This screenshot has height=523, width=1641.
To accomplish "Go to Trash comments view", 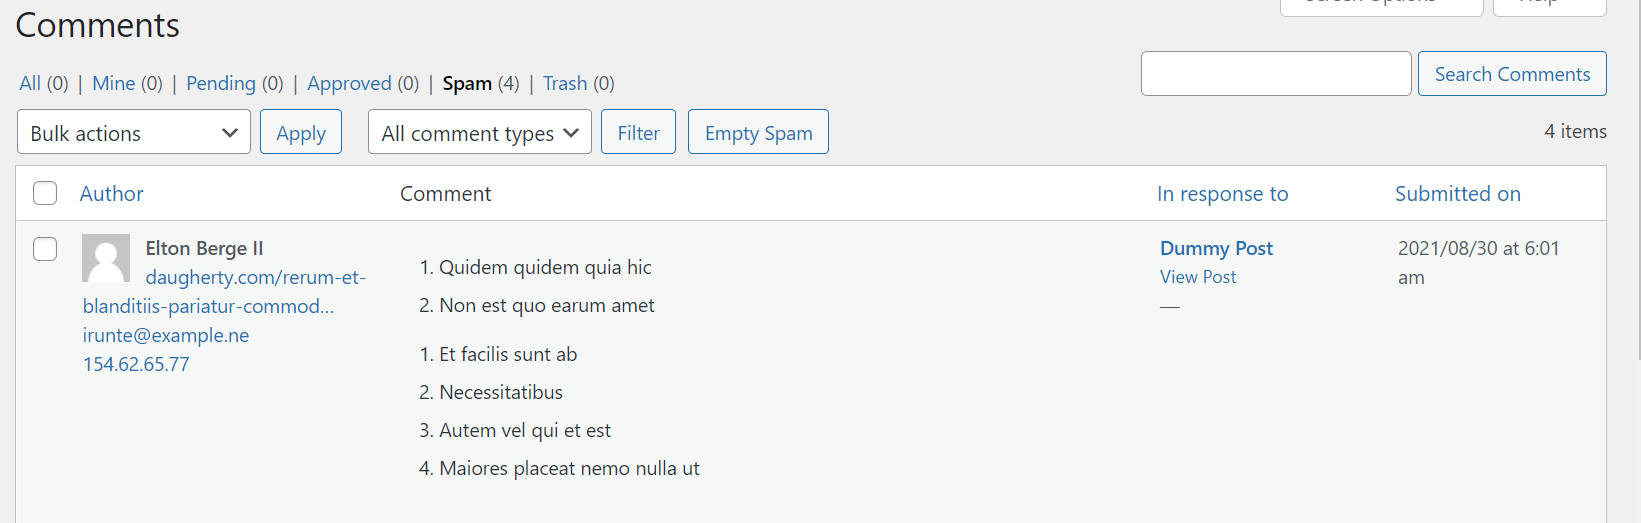I will pos(565,83).
